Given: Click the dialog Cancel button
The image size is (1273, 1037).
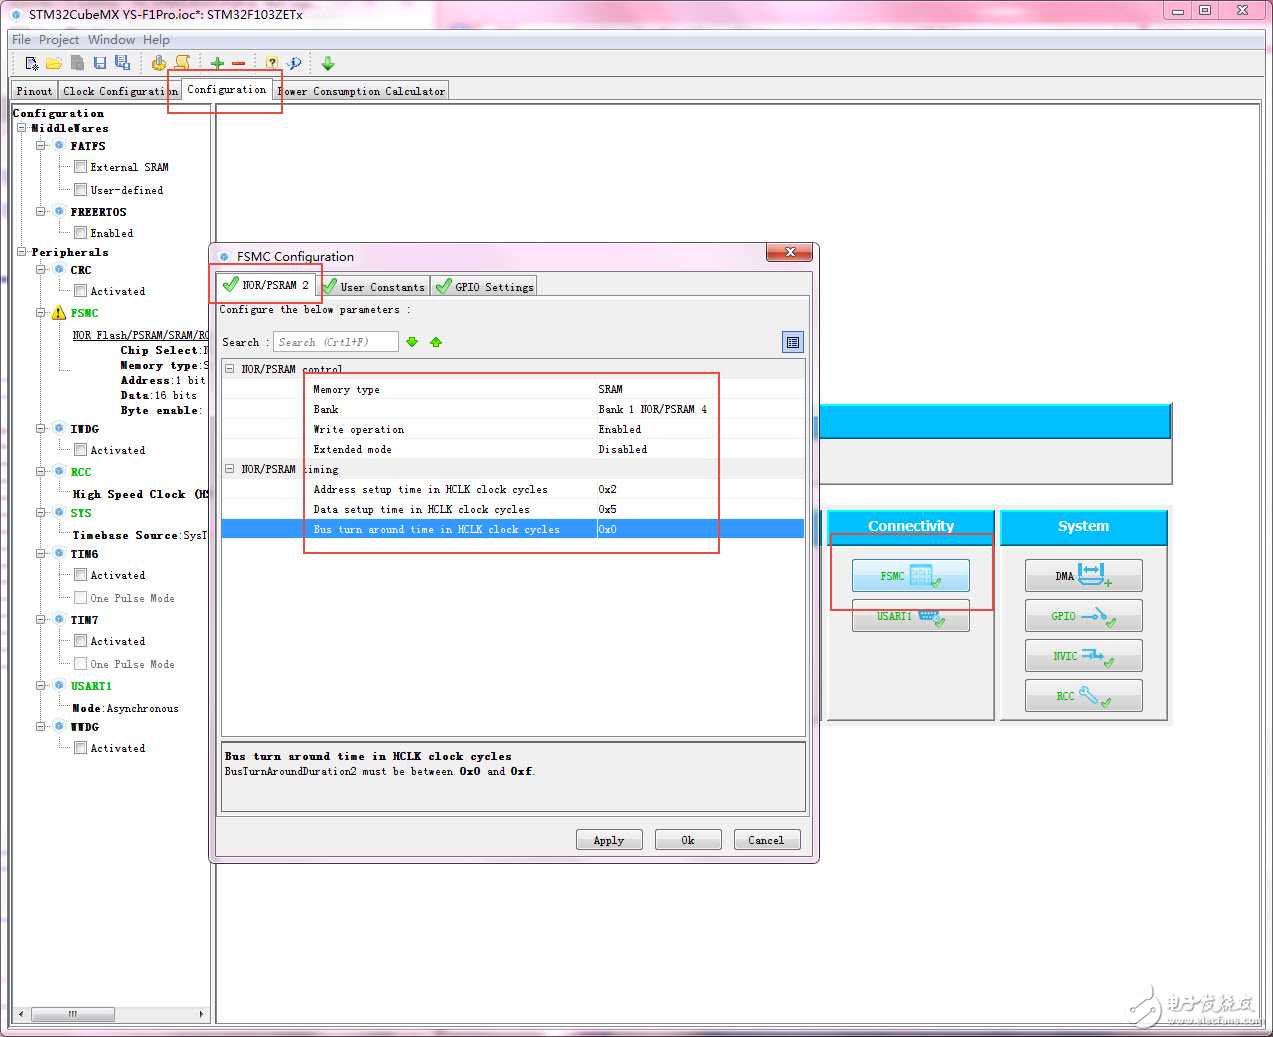Looking at the screenshot, I should [x=766, y=840].
